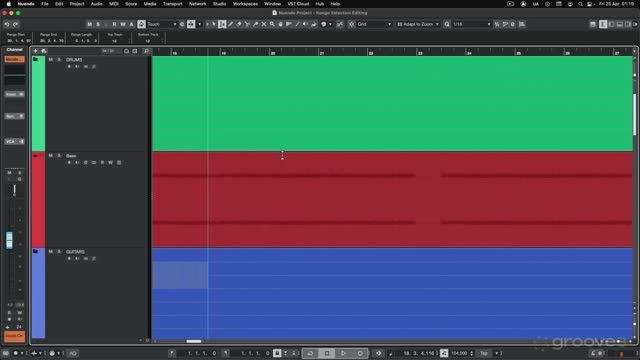640x360 pixels.
Task: Select the Draw pencil tool
Action: [231, 24]
